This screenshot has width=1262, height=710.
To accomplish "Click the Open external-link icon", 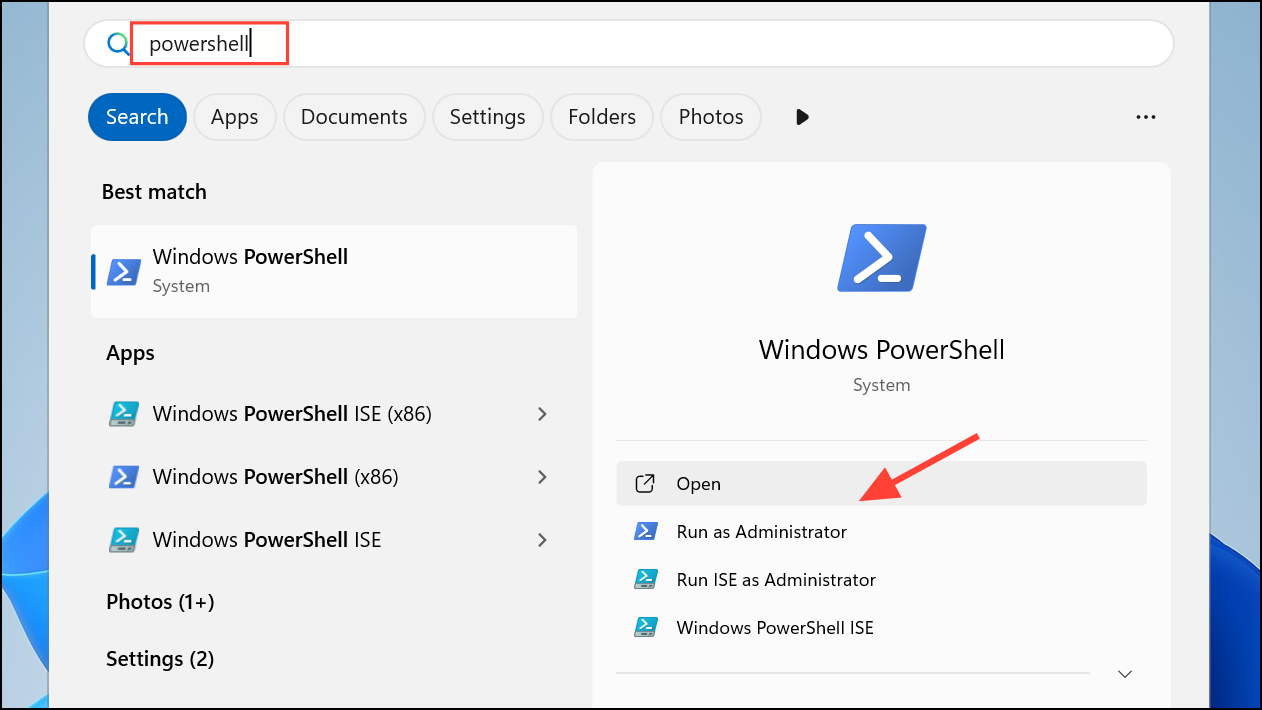I will pos(646,484).
